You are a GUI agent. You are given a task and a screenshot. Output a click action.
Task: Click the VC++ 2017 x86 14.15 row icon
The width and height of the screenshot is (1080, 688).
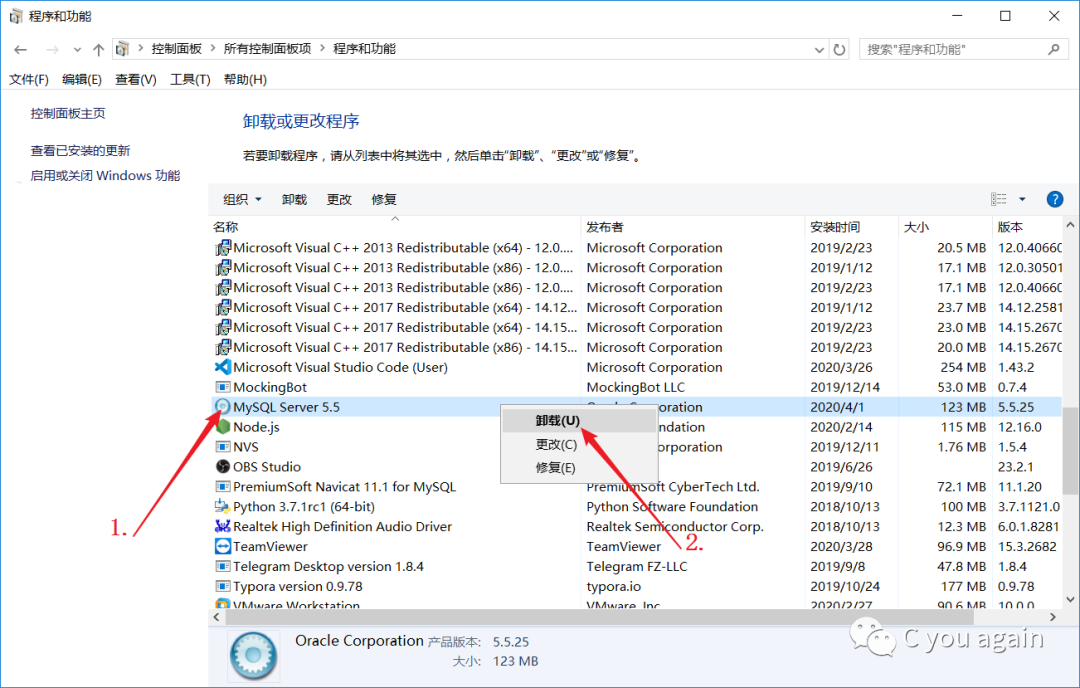click(x=222, y=347)
